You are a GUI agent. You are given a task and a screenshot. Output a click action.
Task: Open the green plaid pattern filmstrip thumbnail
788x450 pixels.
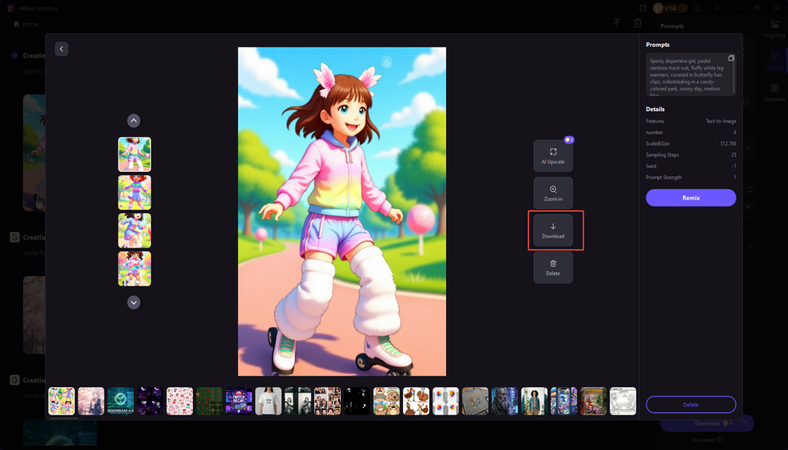point(209,401)
